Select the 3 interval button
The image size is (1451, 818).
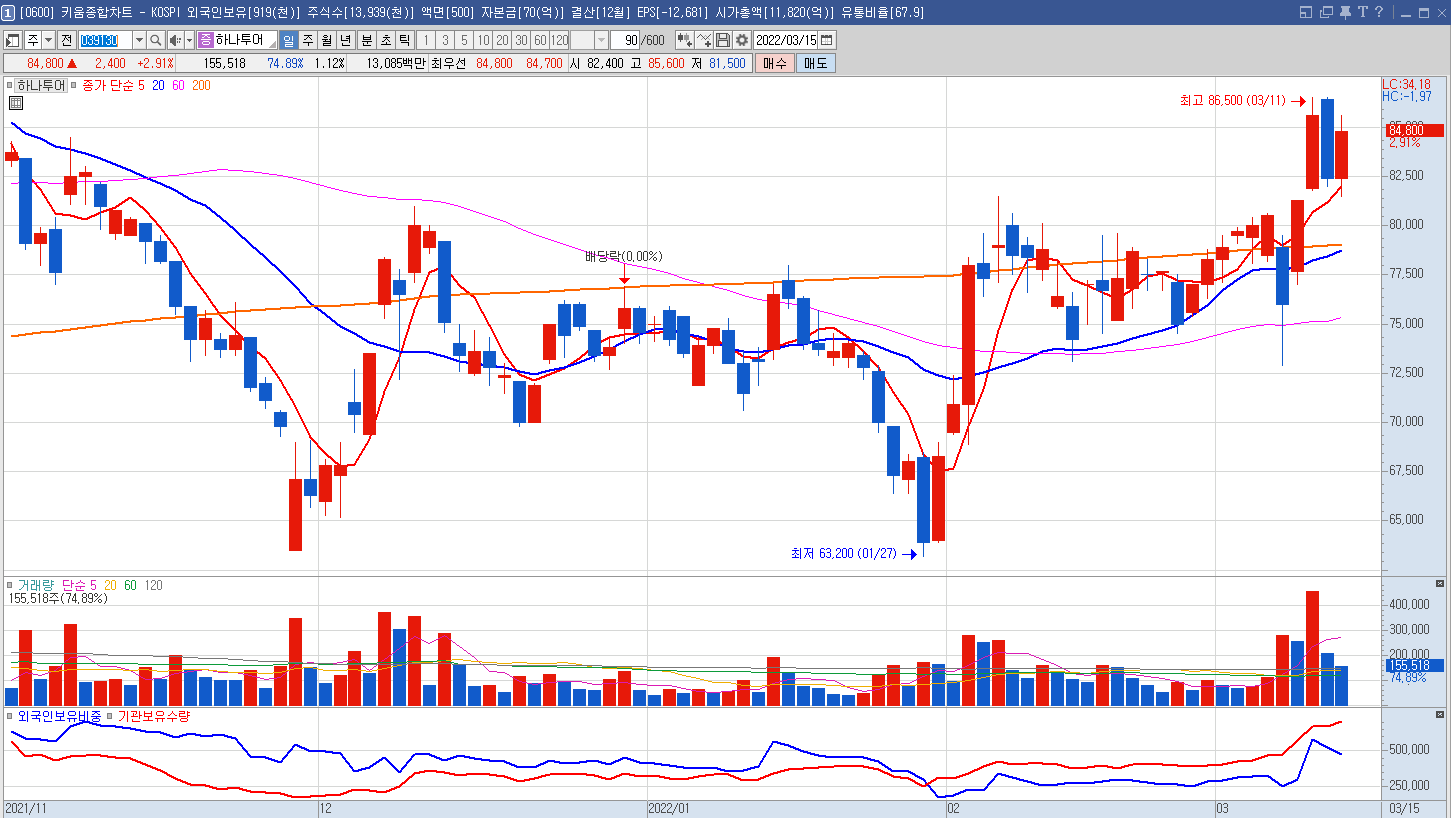(x=445, y=40)
